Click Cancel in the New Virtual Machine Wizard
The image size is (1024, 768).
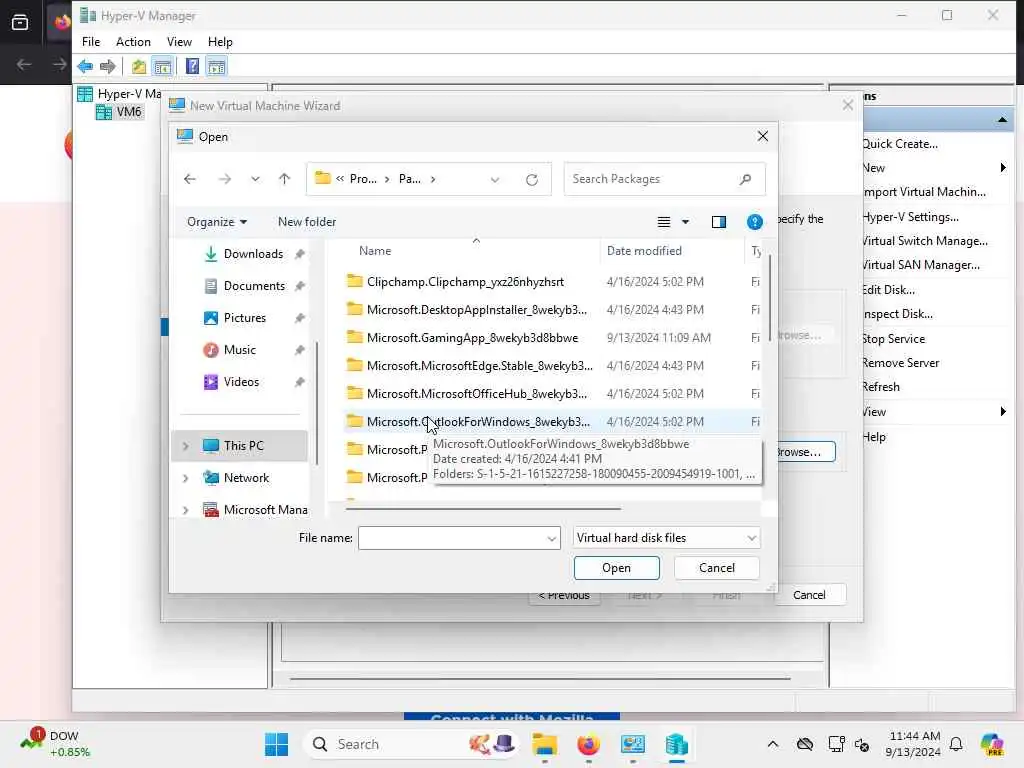tap(809, 595)
